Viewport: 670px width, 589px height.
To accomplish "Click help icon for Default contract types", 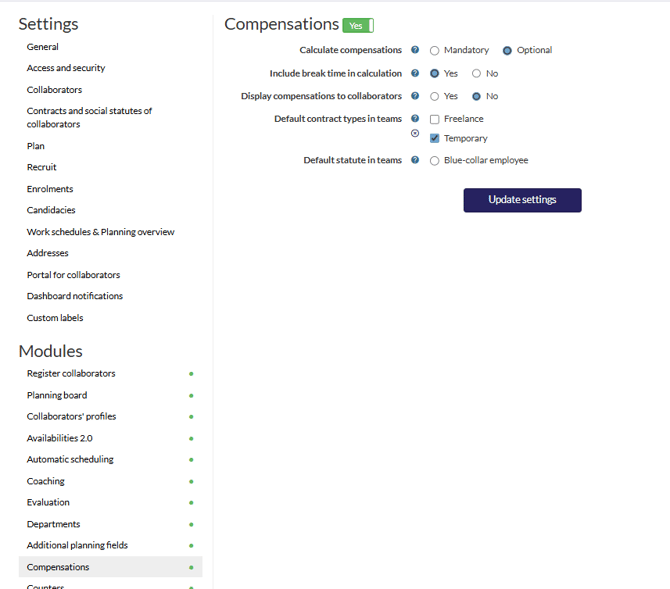I will [415, 119].
